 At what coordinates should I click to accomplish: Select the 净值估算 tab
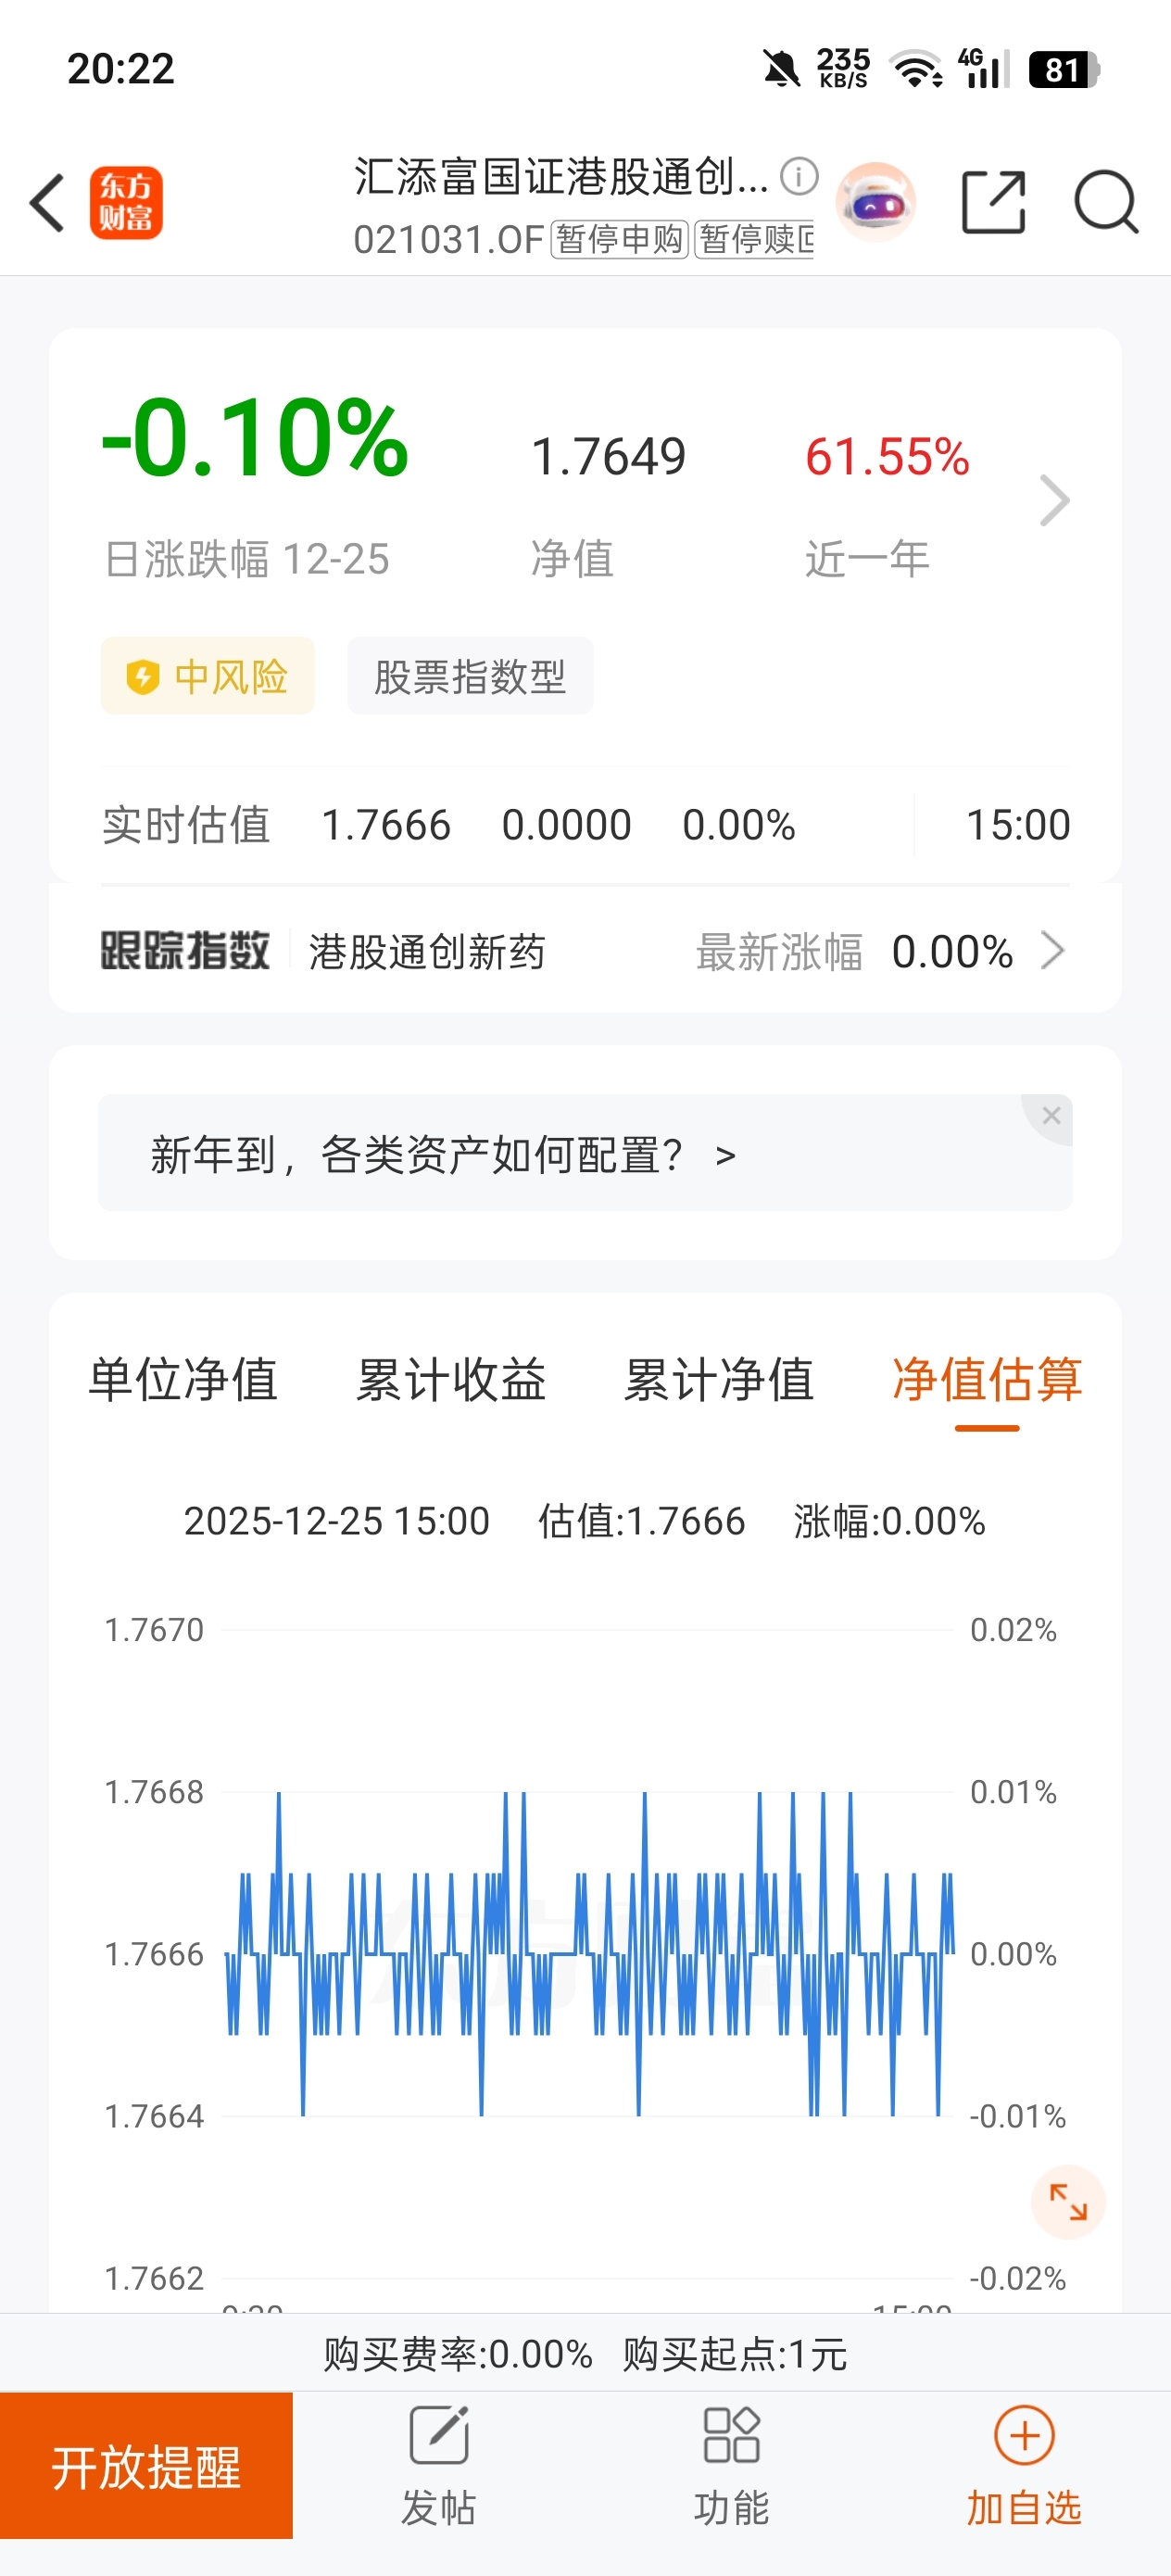pyautogui.click(x=987, y=1380)
